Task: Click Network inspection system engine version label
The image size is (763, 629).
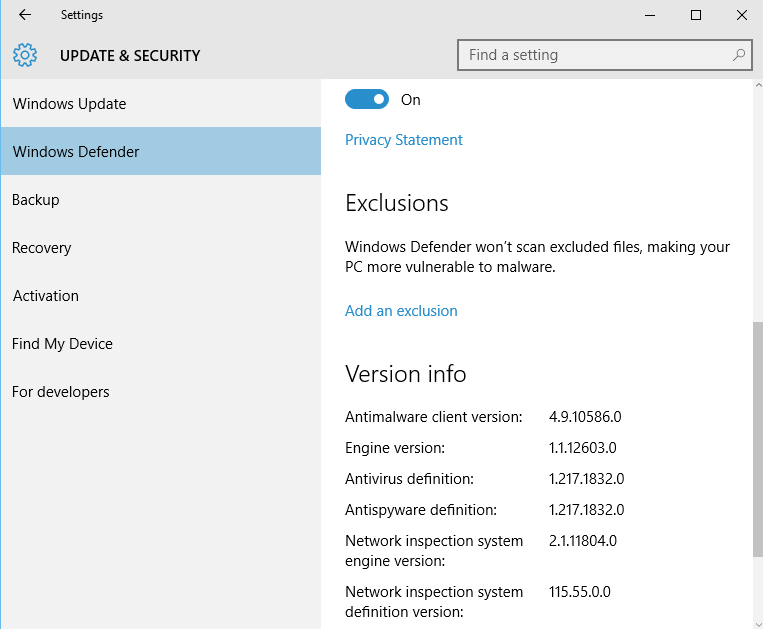Action: click(434, 551)
